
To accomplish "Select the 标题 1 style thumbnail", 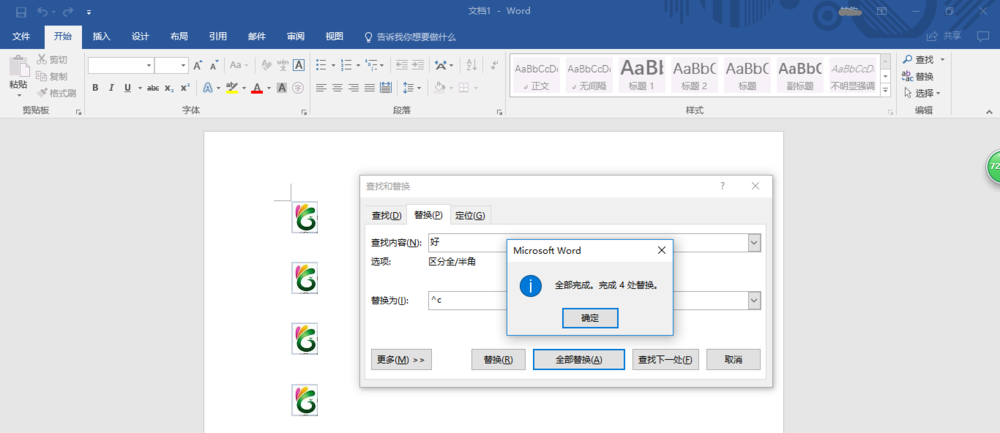I will (642, 75).
